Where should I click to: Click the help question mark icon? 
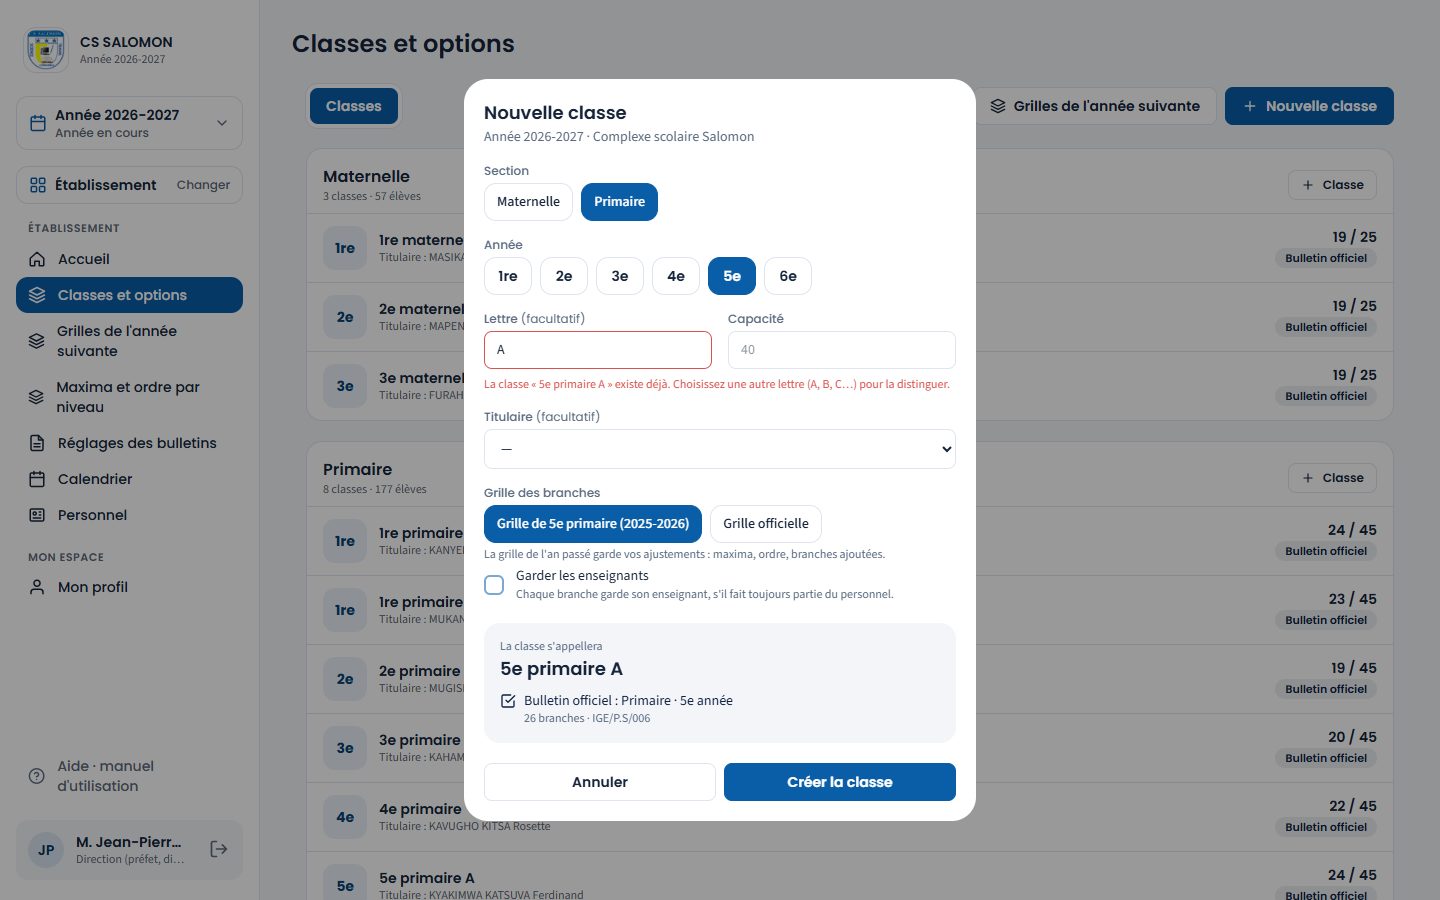37,776
